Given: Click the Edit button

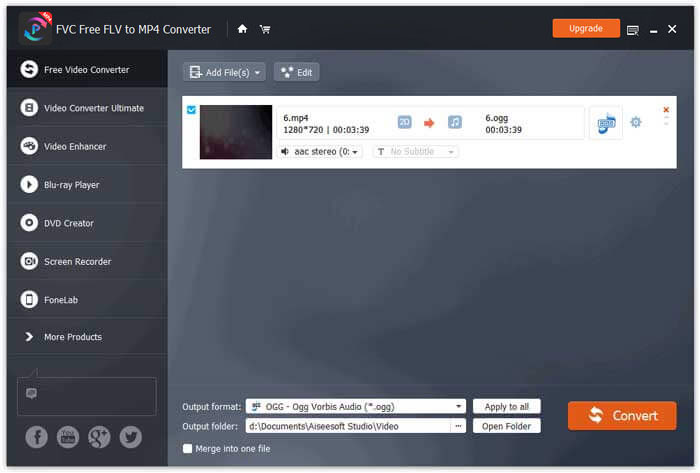Looking at the screenshot, I should pyautogui.click(x=296, y=72).
